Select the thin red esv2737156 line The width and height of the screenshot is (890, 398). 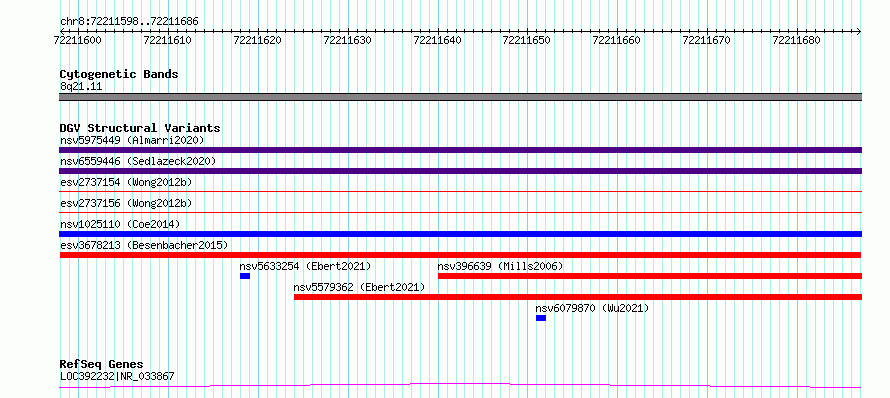[460, 213]
